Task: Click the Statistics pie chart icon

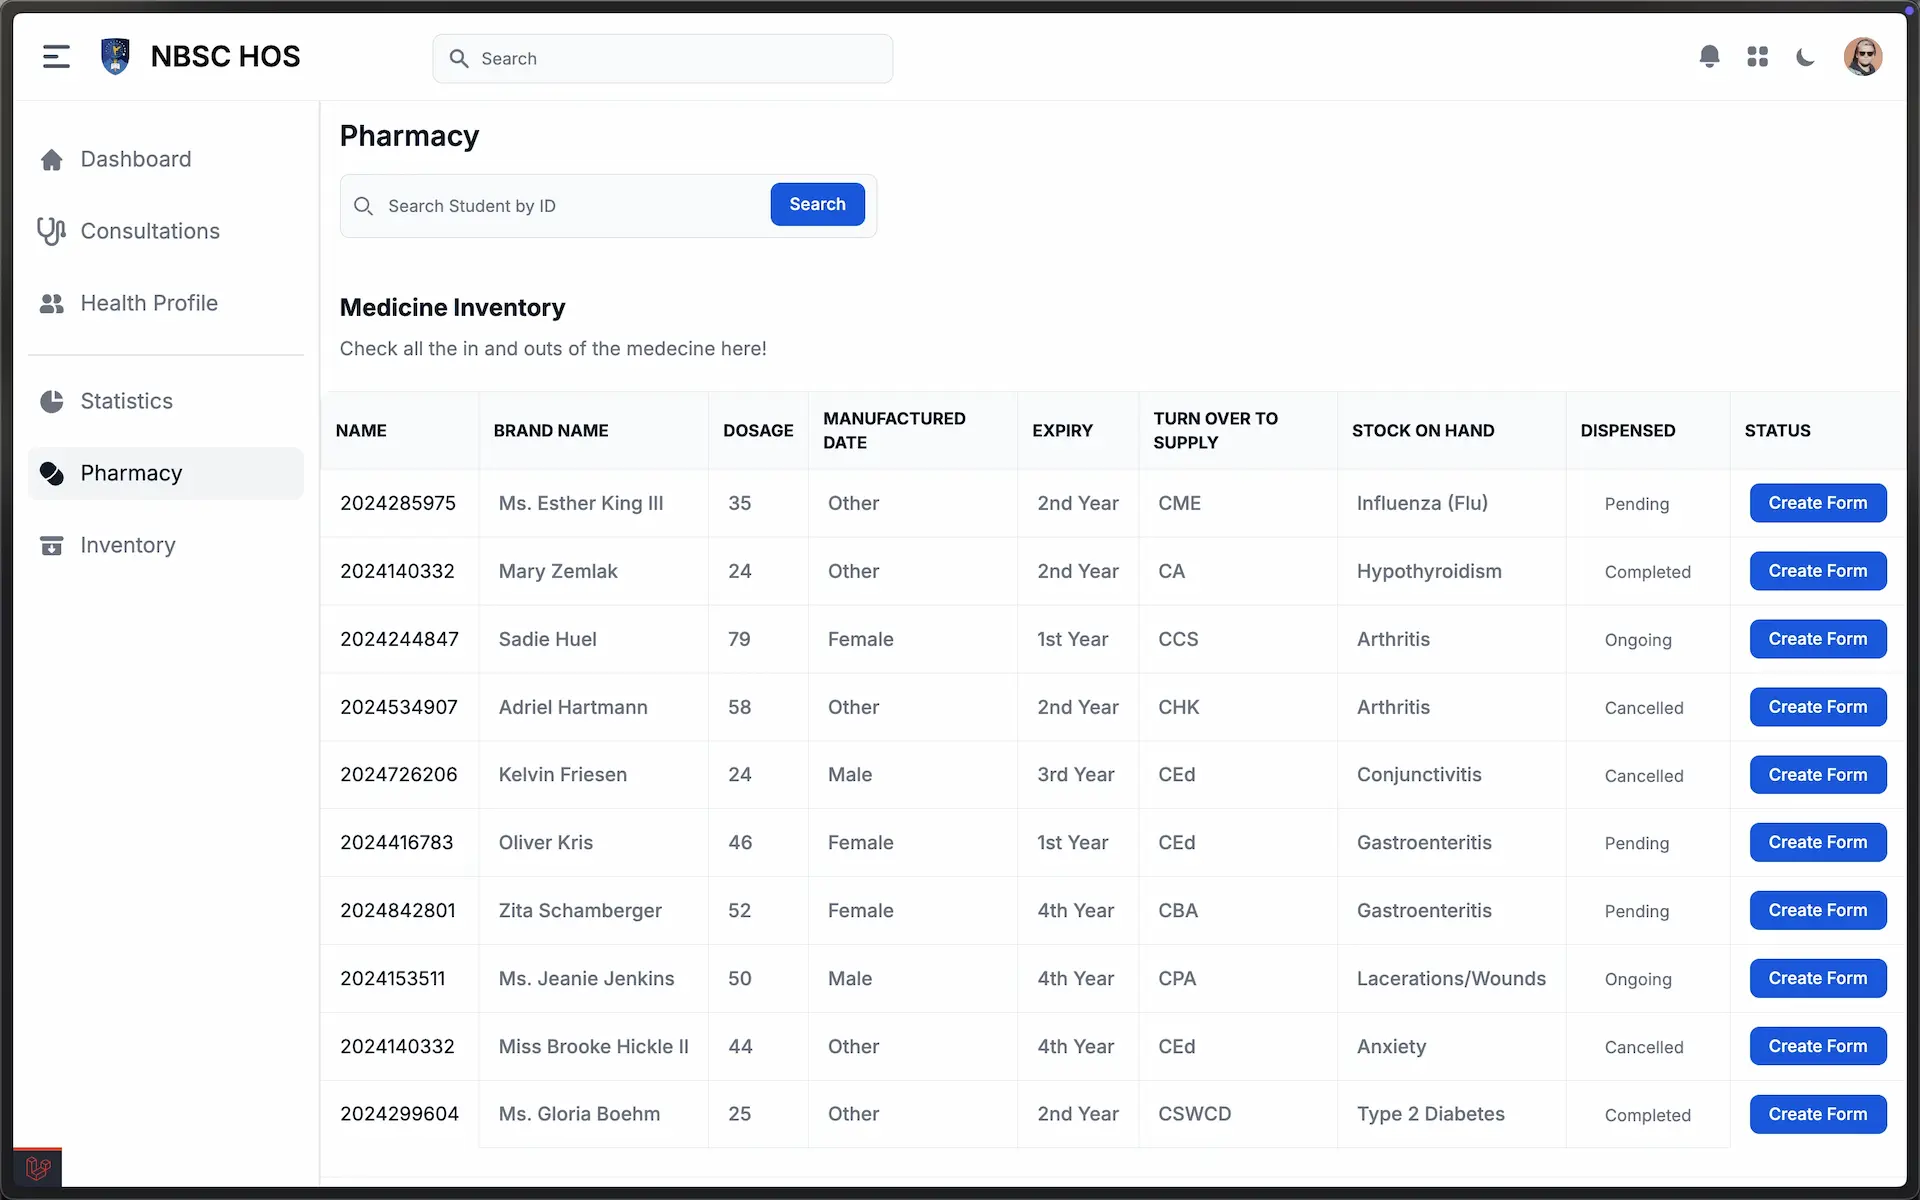Action: [52, 401]
